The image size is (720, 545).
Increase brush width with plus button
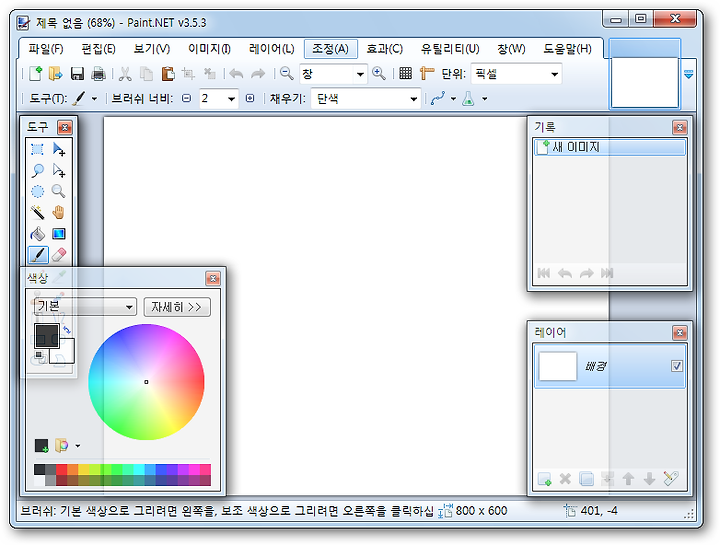coord(250,98)
